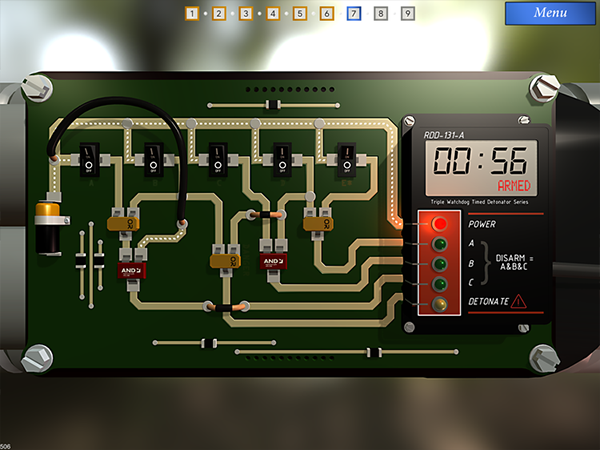Viewport: 600px width, 450px height.
Task: Toggle the middle rocker switch
Action: point(217,156)
